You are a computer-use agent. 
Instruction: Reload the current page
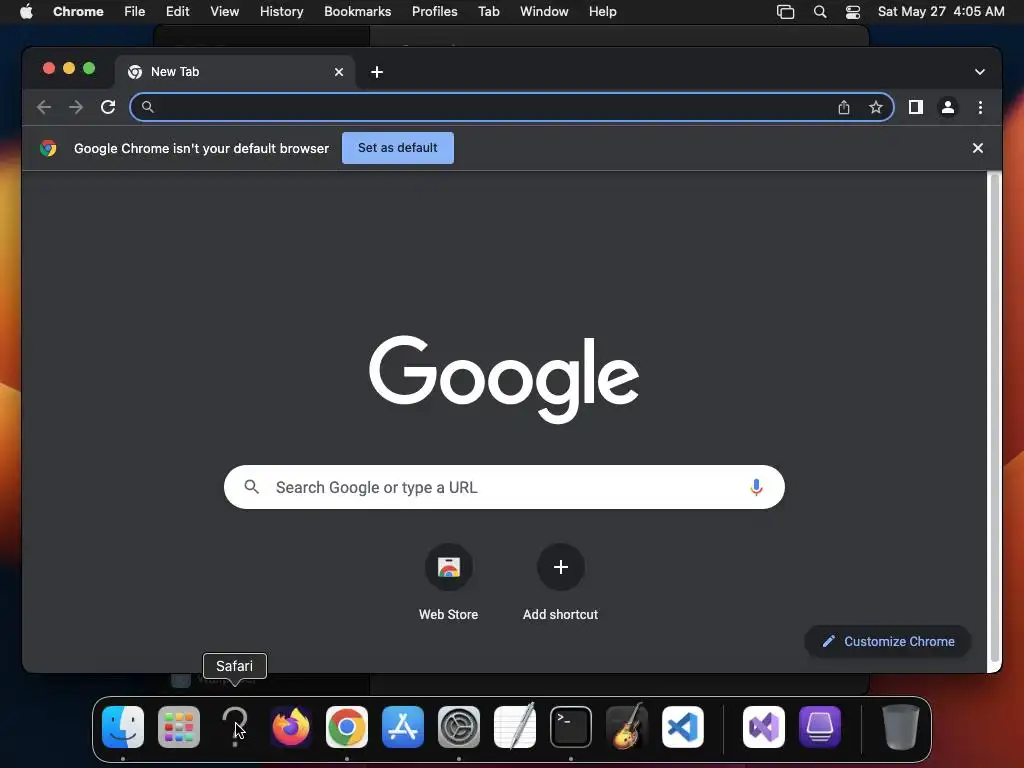pyautogui.click(x=108, y=107)
